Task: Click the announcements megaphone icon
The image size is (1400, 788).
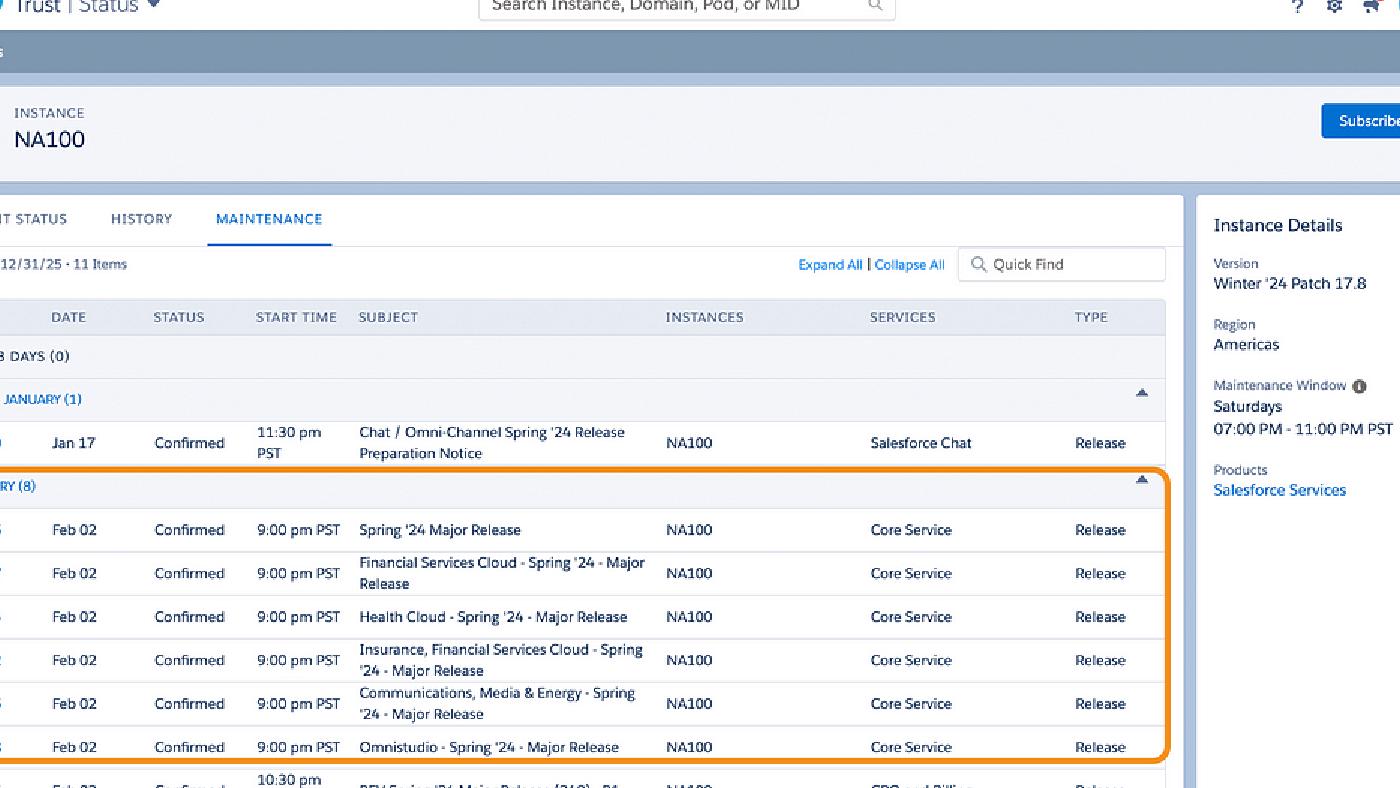Action: [1371, 7]
